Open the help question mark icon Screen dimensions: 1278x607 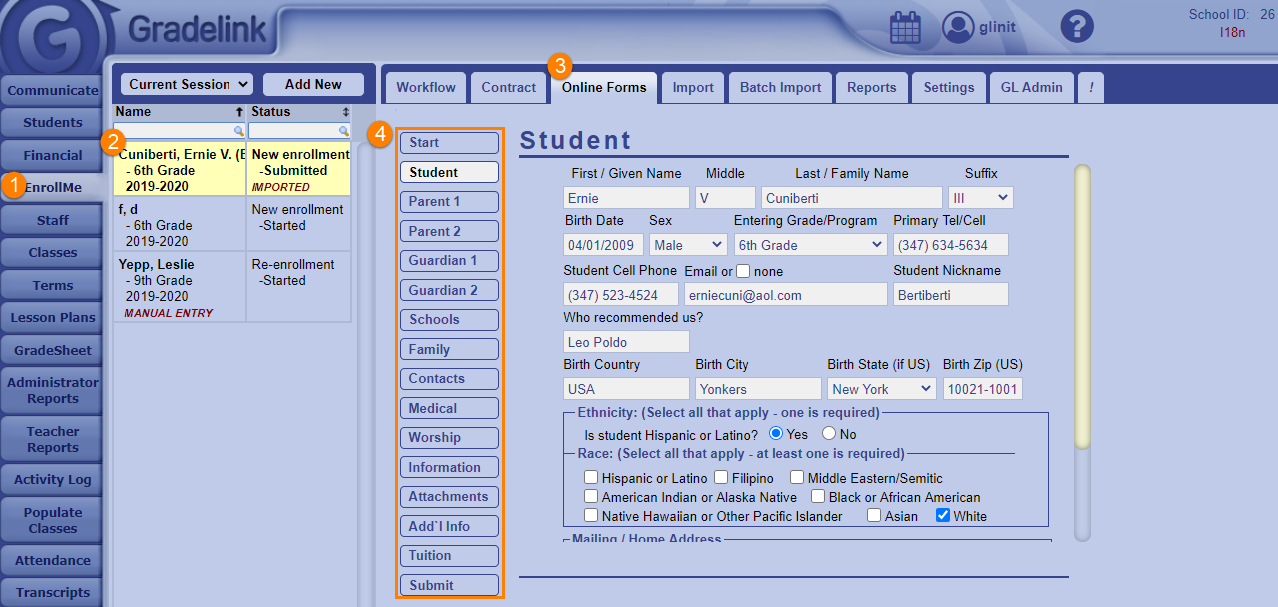click(1077, 27)
